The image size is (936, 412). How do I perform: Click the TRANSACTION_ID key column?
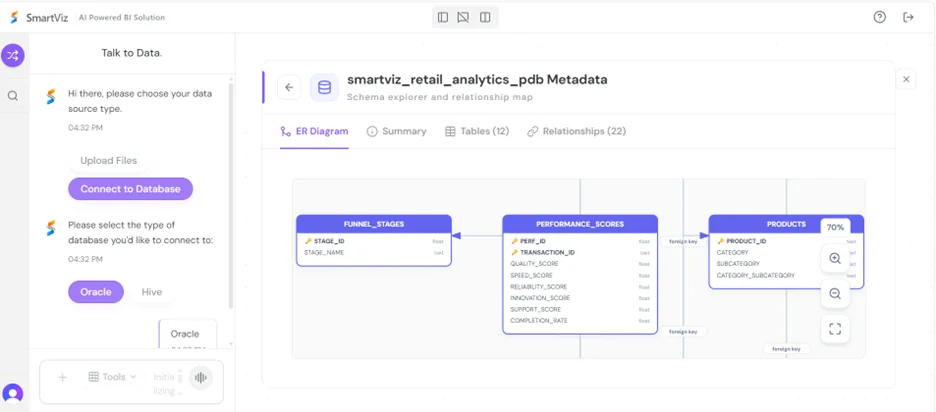tap(580, 253)
